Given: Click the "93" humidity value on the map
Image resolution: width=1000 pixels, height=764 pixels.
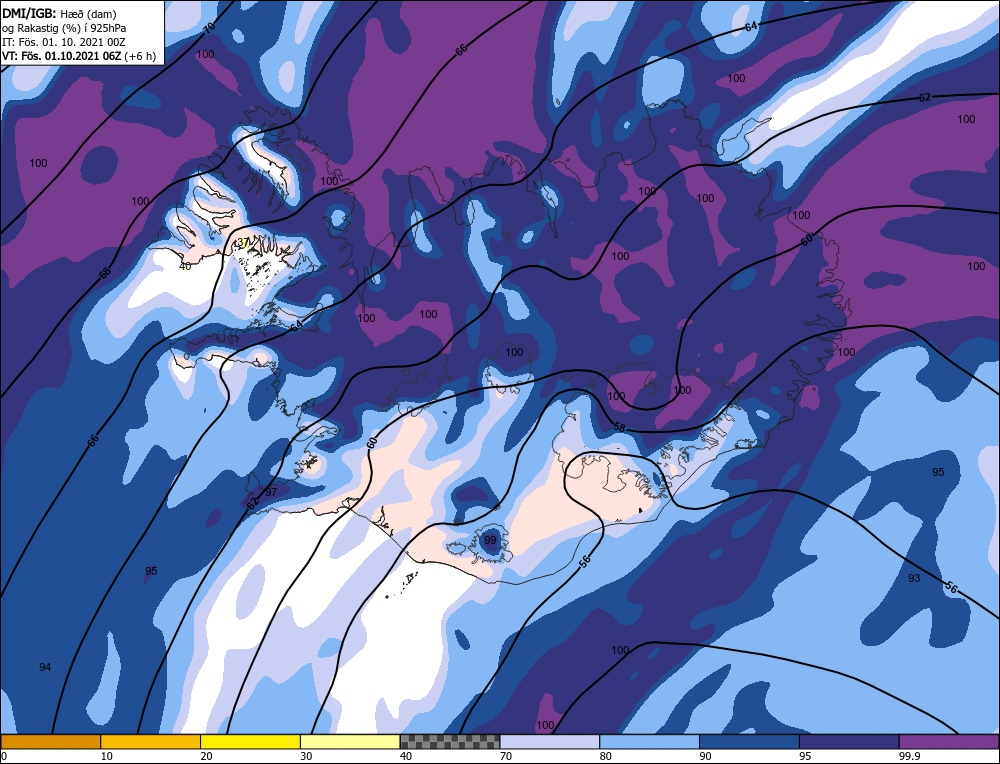Looking at the screenshot, I should click(x=914, y=578).
